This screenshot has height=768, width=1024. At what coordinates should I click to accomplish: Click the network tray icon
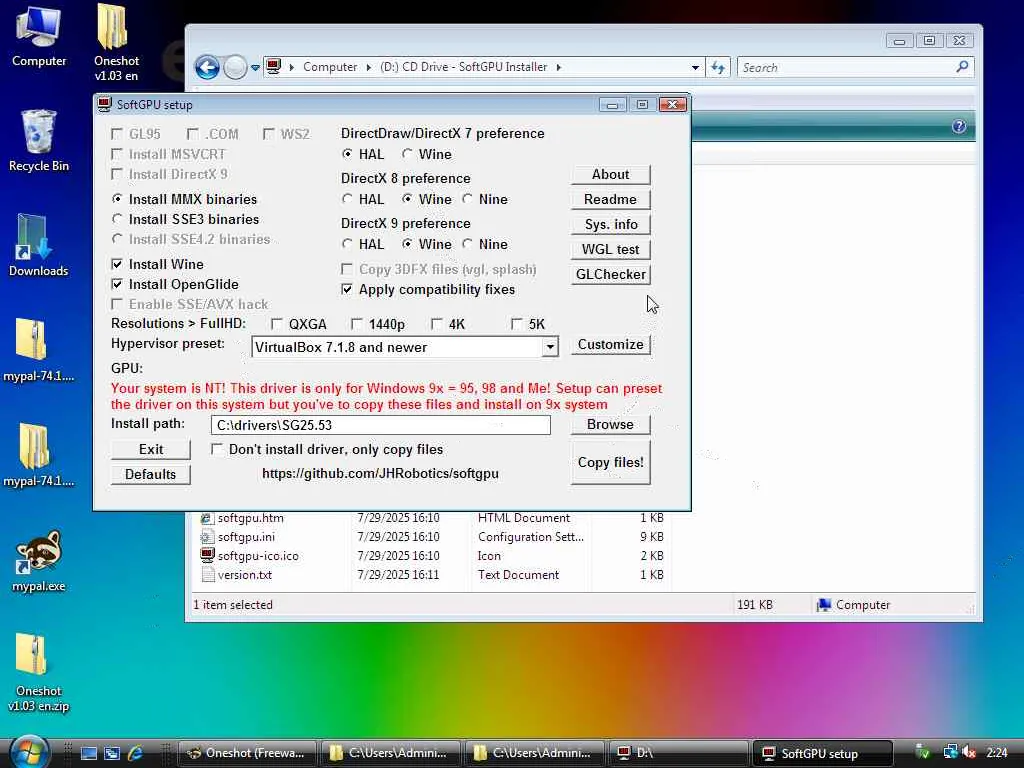pos(950,753)
